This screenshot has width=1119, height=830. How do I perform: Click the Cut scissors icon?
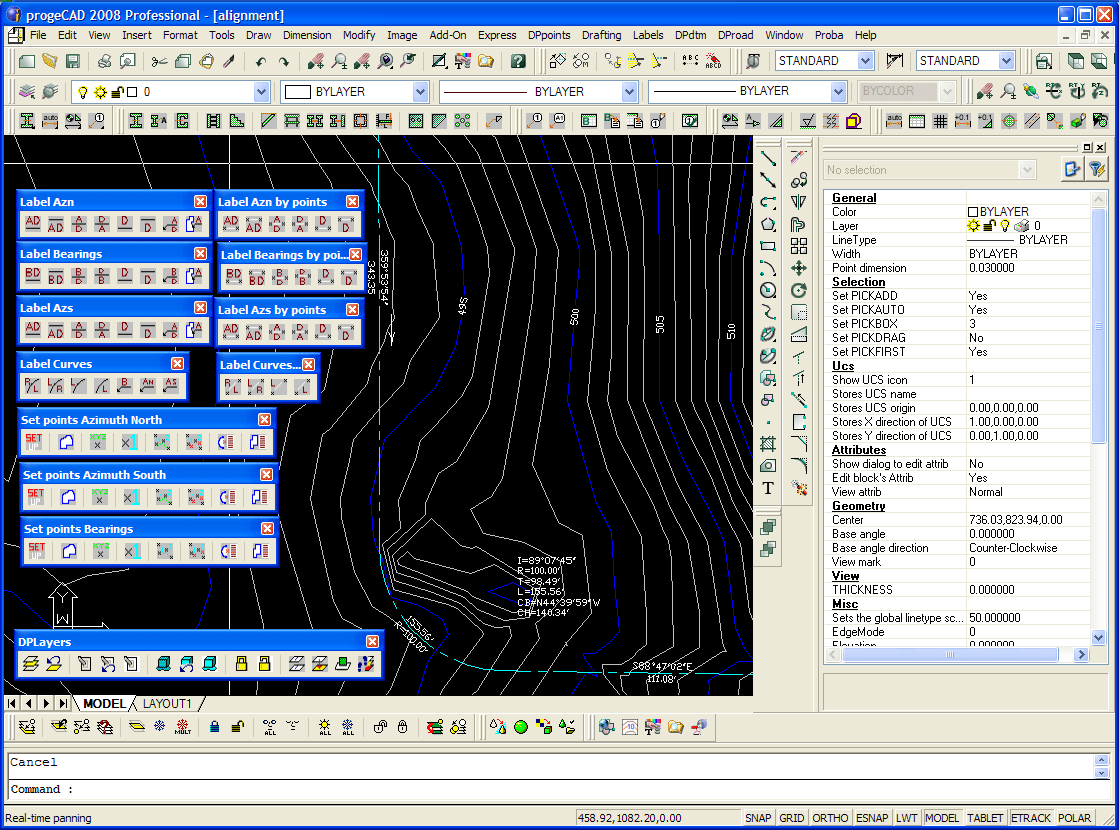click(159, 62)
